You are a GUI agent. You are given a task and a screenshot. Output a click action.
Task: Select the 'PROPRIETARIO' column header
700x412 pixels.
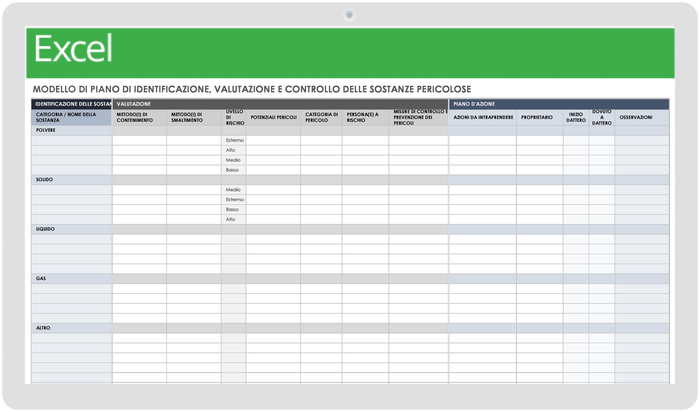(x=540, y=117)
